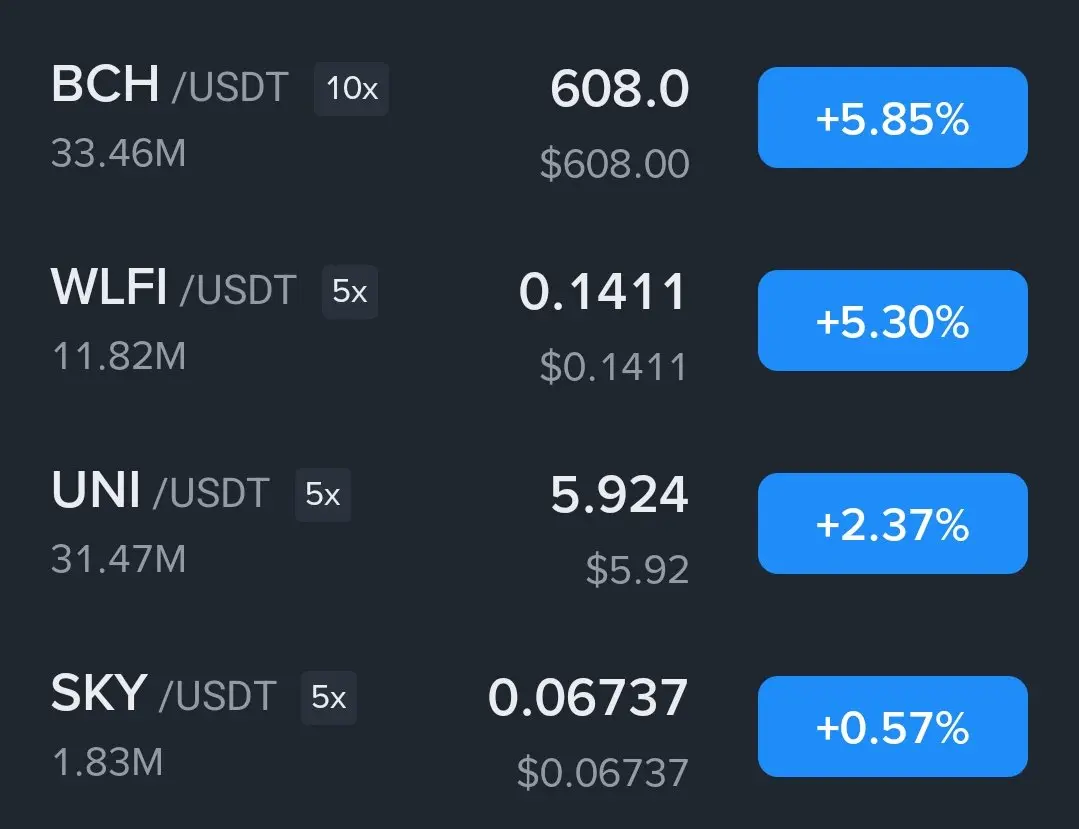
Task: Click the BCH 10x leverage badge
Action: tap(352, 89)
